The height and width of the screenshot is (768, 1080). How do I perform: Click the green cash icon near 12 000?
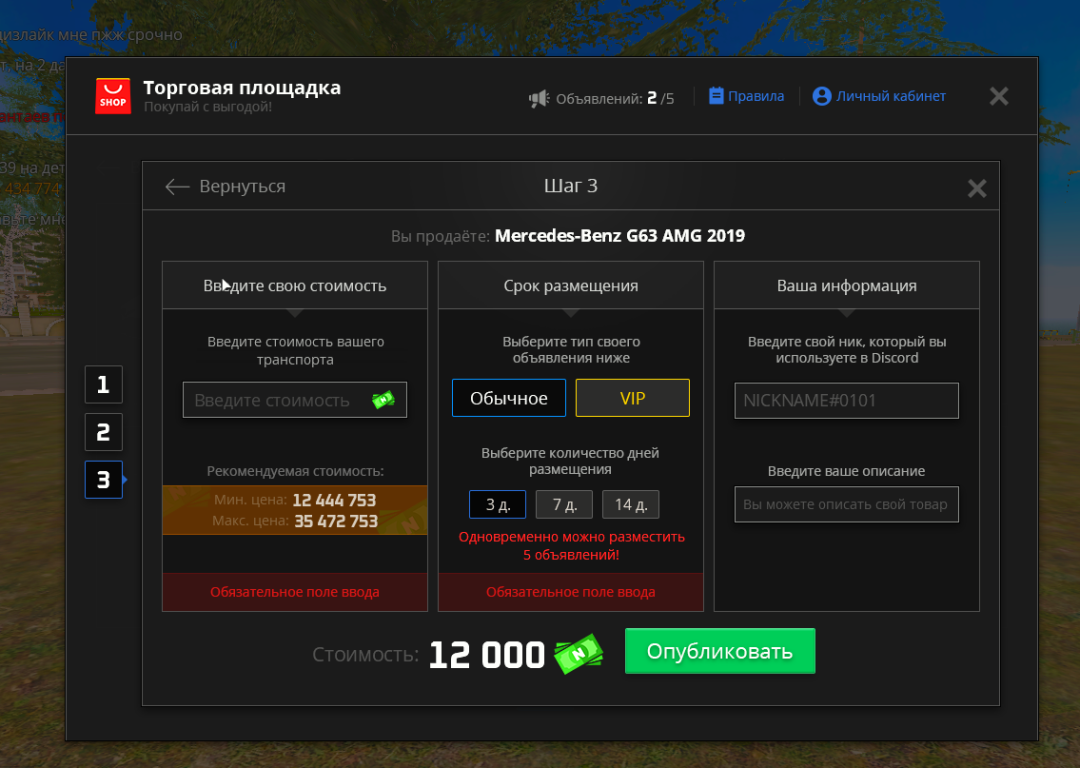click(579, 654)
